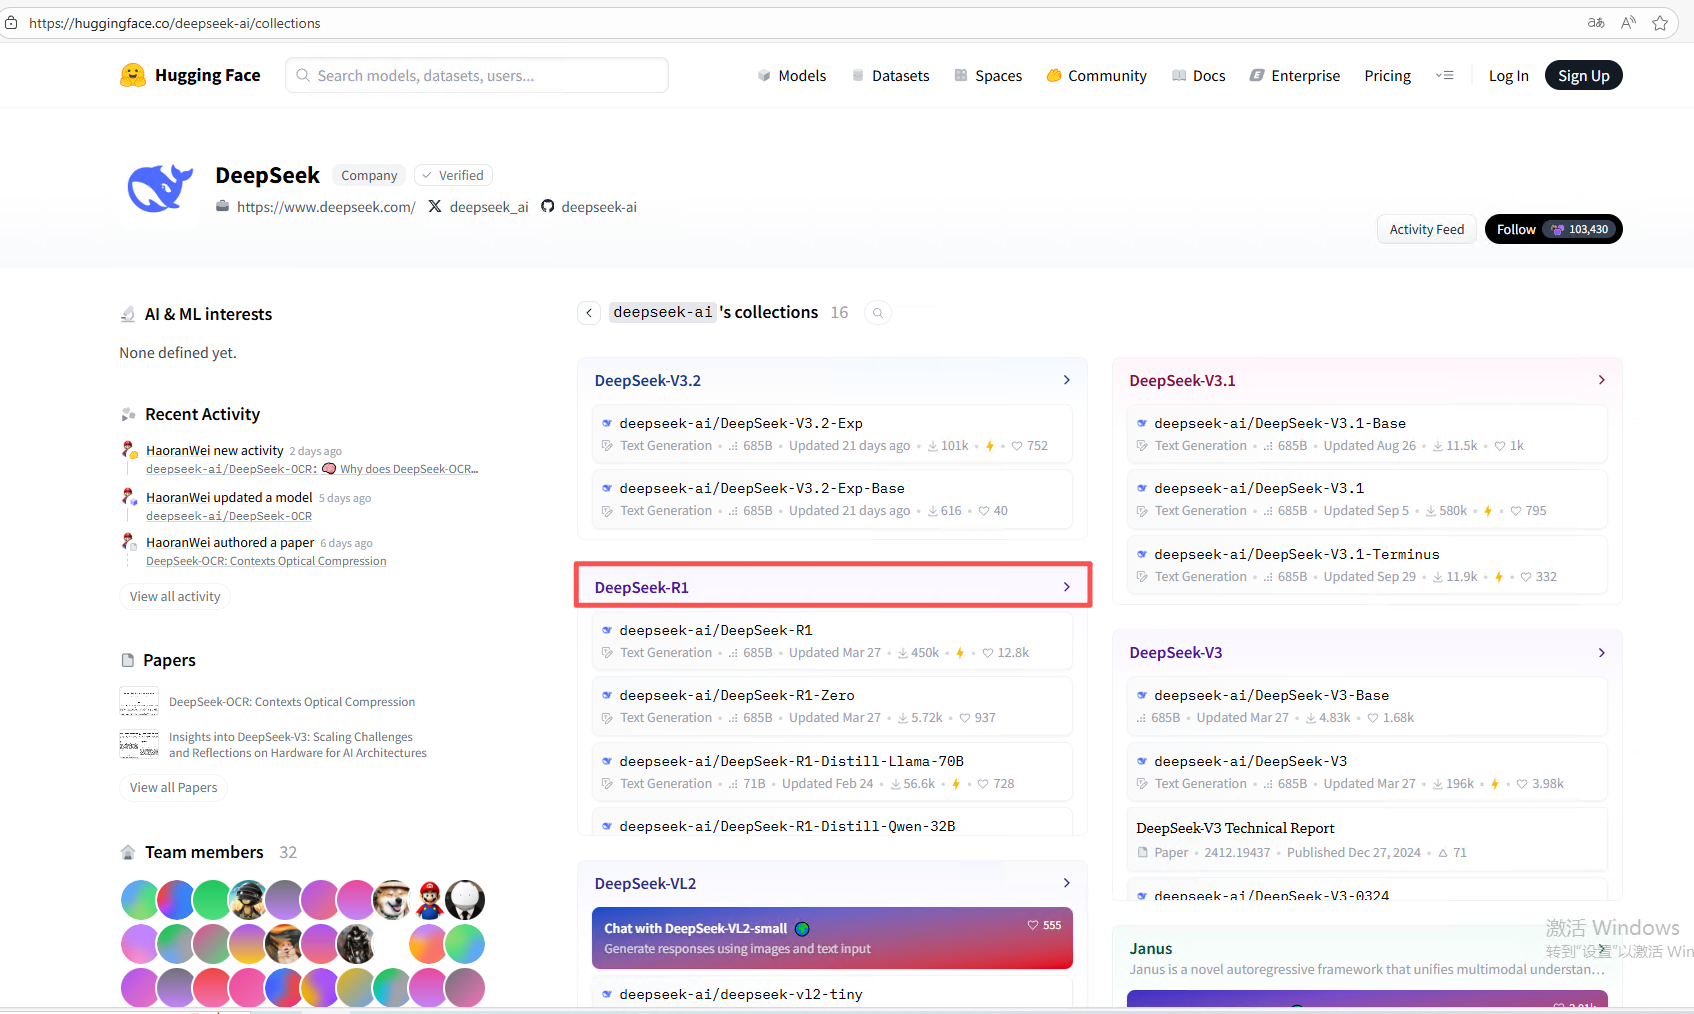Image resolution: width=1694 pixels, height=1014 pixels.
Task: Click the Team members count 32
Action: coord(288,853)
